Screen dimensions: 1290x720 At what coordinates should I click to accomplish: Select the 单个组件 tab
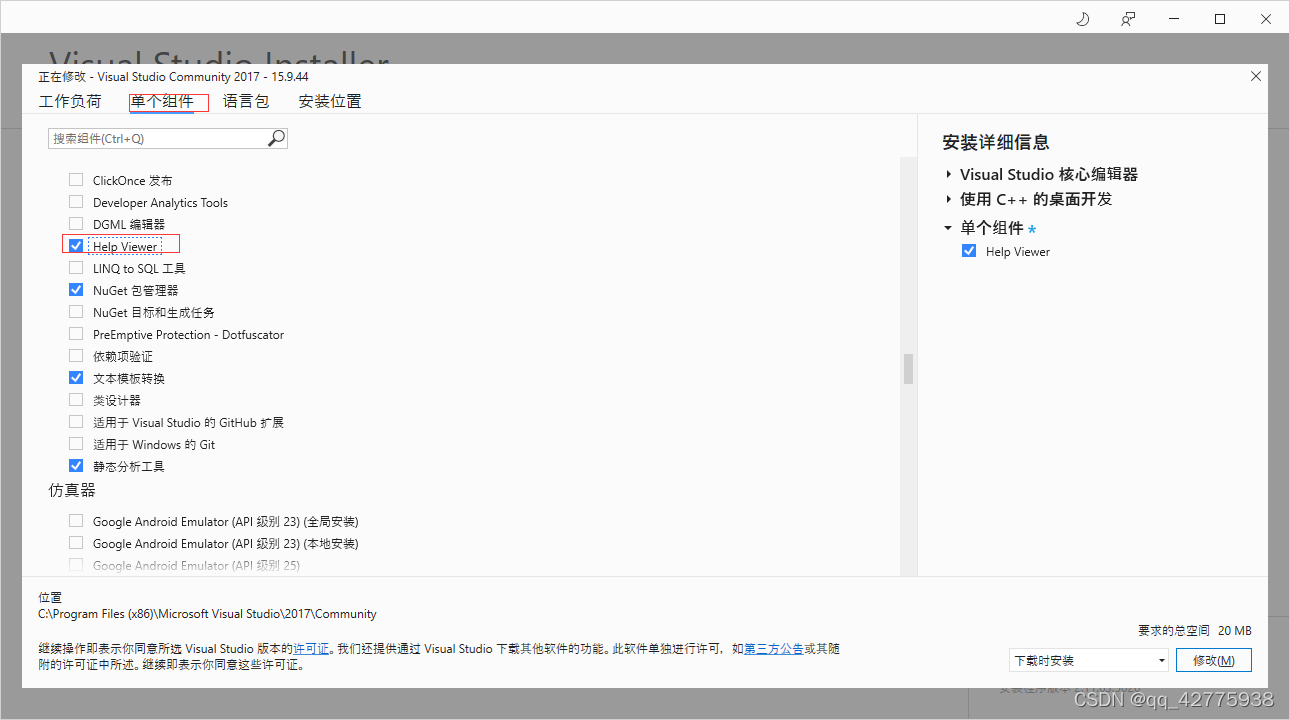tap(162, 101)
